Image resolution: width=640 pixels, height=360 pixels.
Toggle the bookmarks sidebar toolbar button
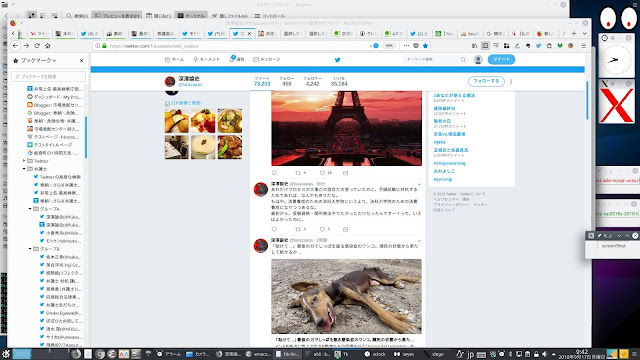[485, 46]
